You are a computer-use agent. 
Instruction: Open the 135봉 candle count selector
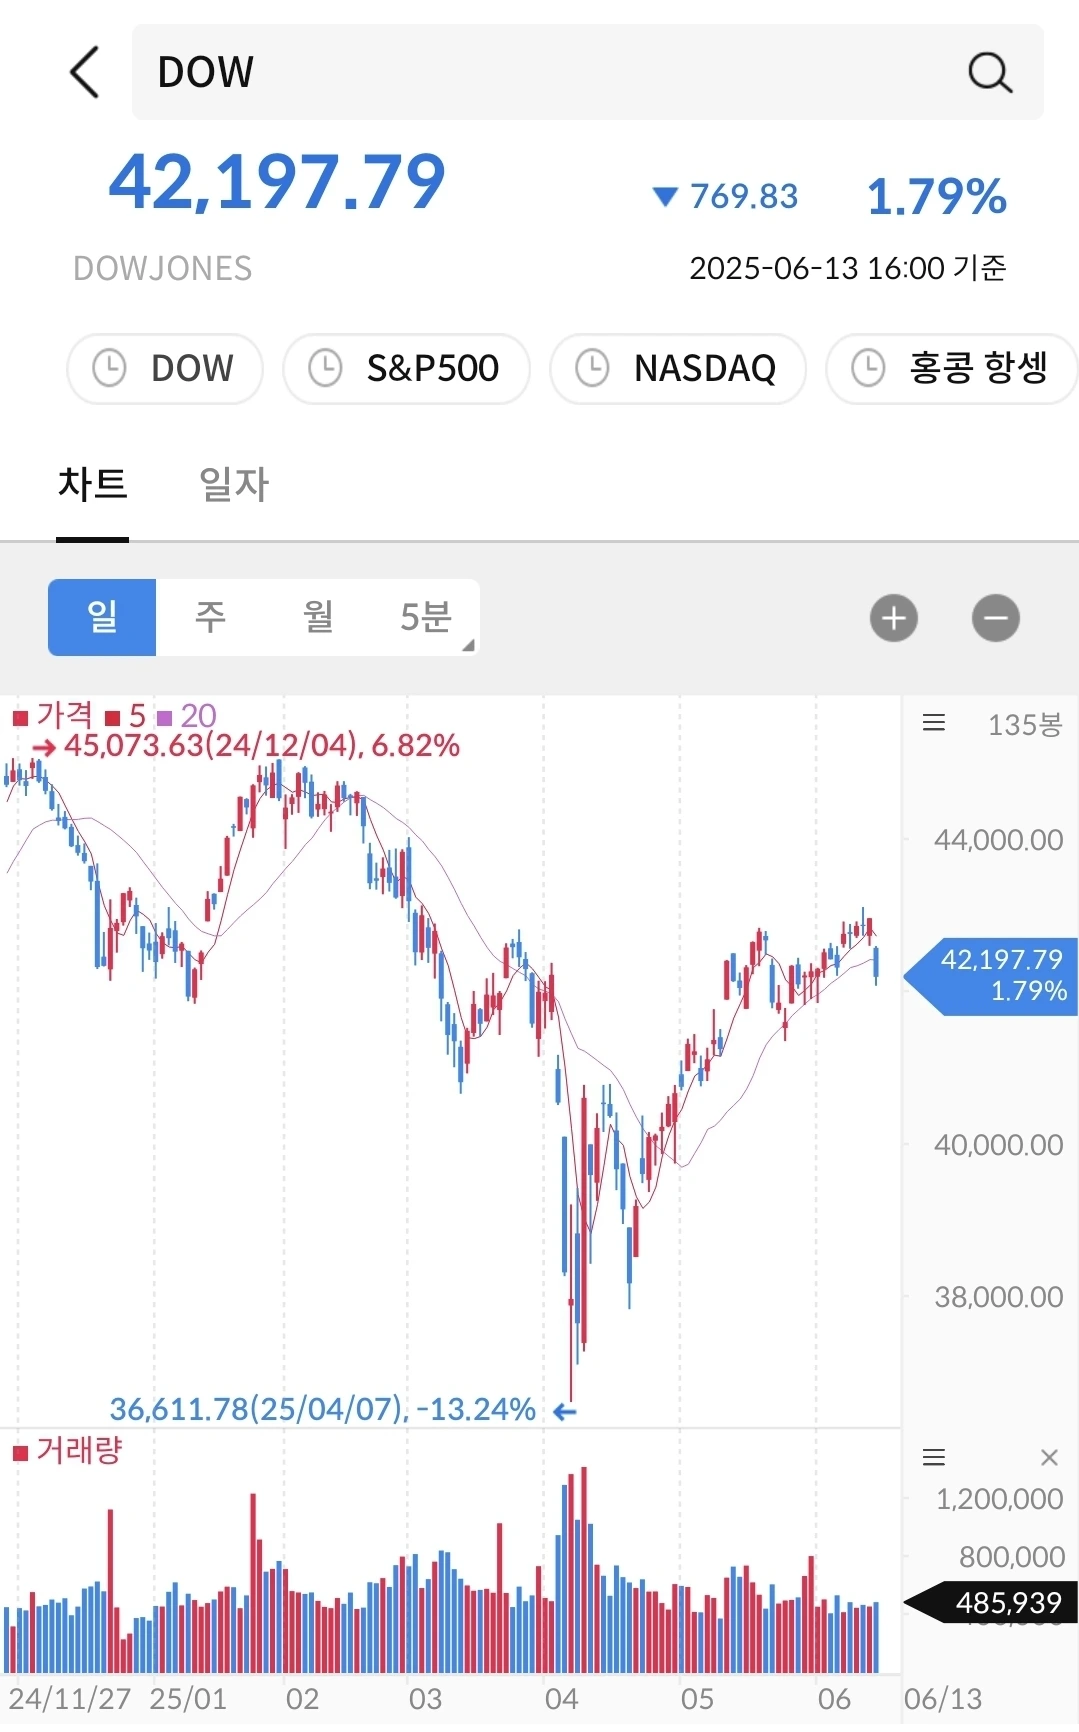click(x=1024, y=724)
